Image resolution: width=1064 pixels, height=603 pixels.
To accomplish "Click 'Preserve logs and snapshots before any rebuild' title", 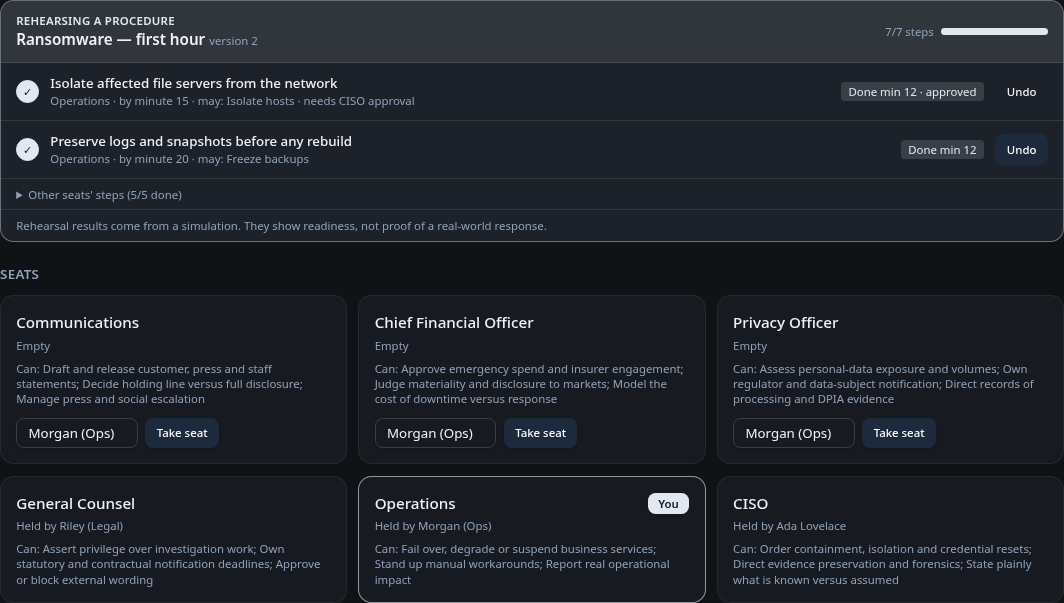I will [201, 141].
